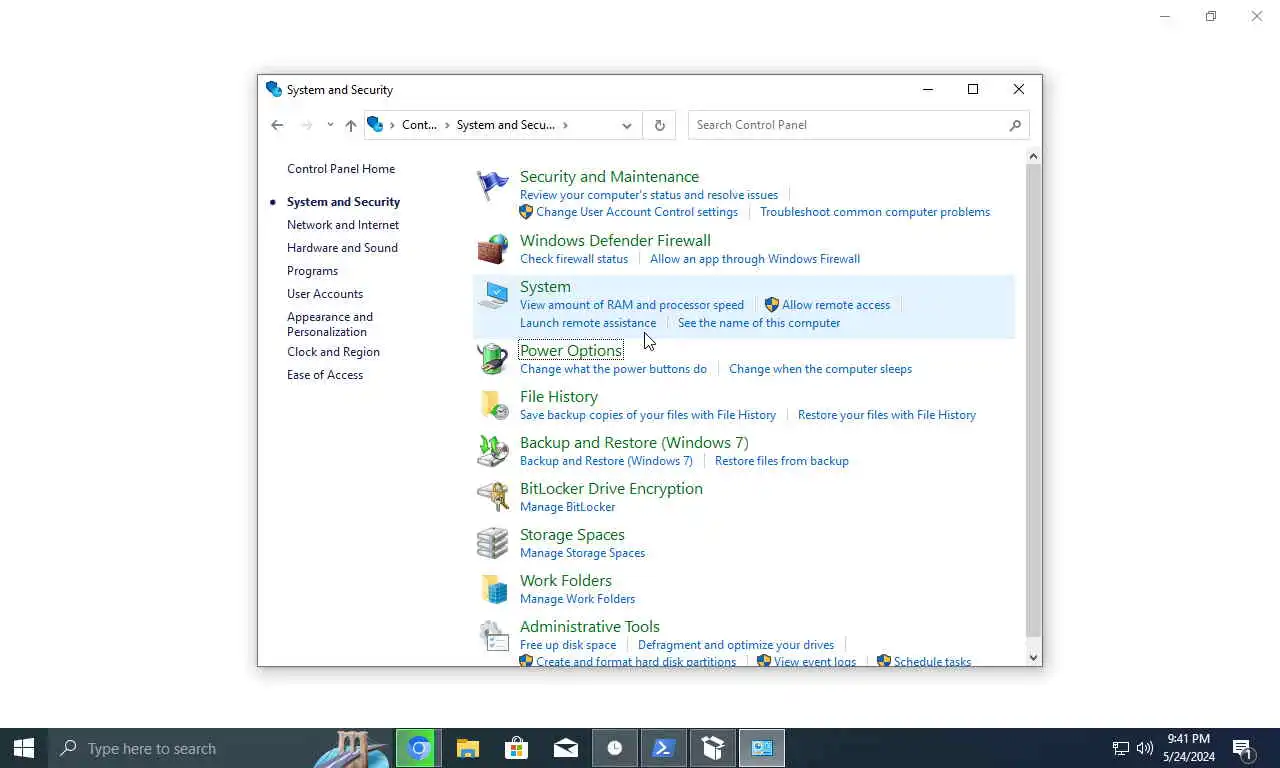Click the Backup and Restore icon

click(x=492, y=451)
